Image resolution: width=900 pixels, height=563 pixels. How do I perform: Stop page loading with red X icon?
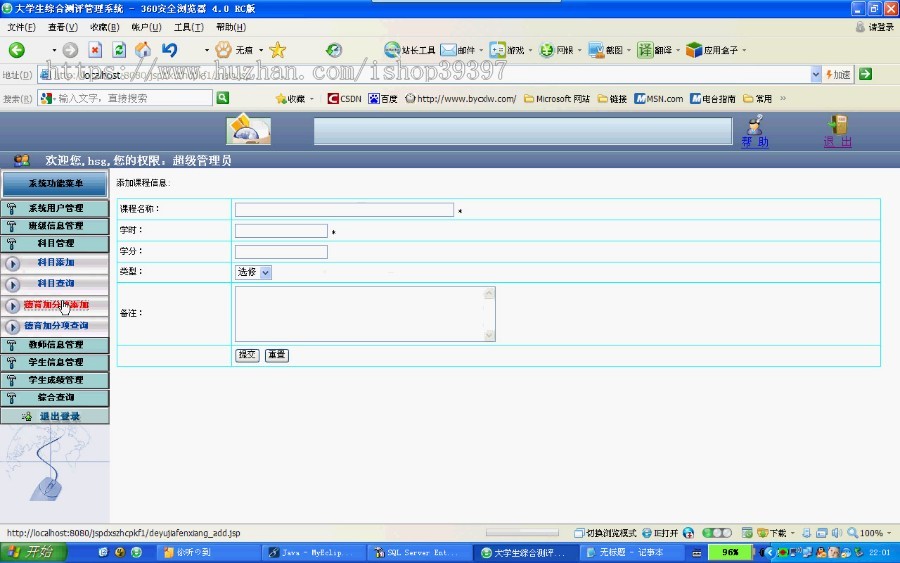pyautogui.click(x=95, y=50)
